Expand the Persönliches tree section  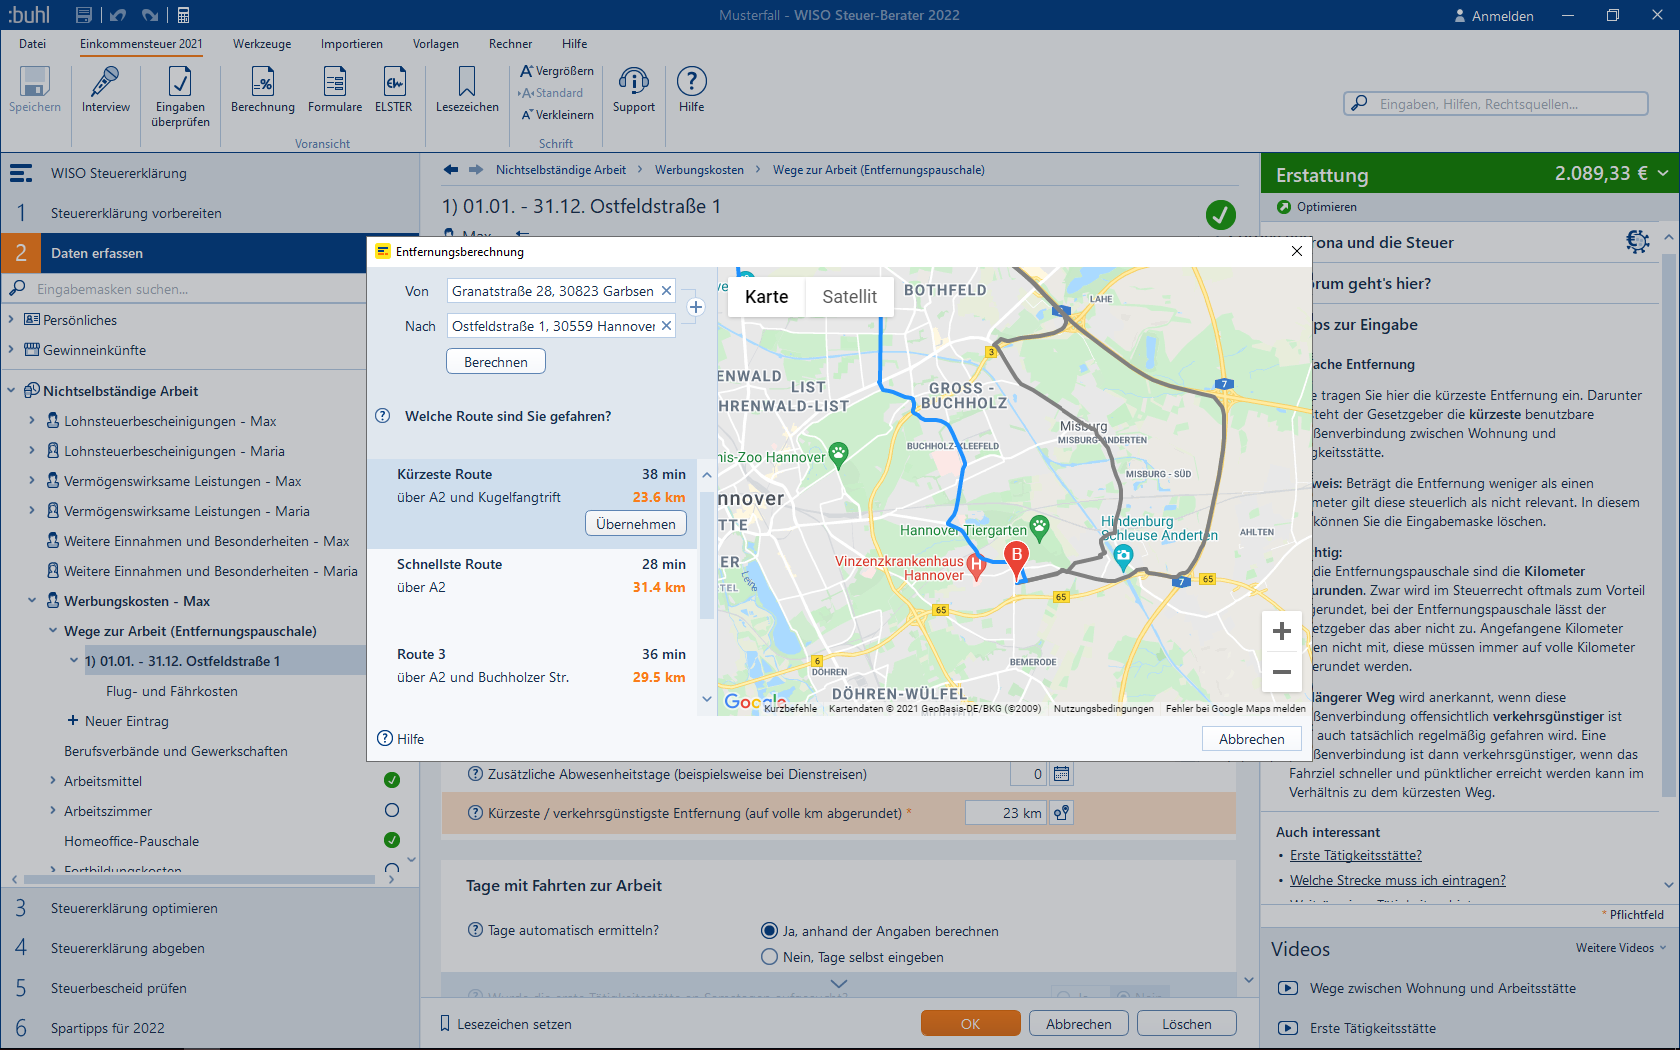coord(11,320)
